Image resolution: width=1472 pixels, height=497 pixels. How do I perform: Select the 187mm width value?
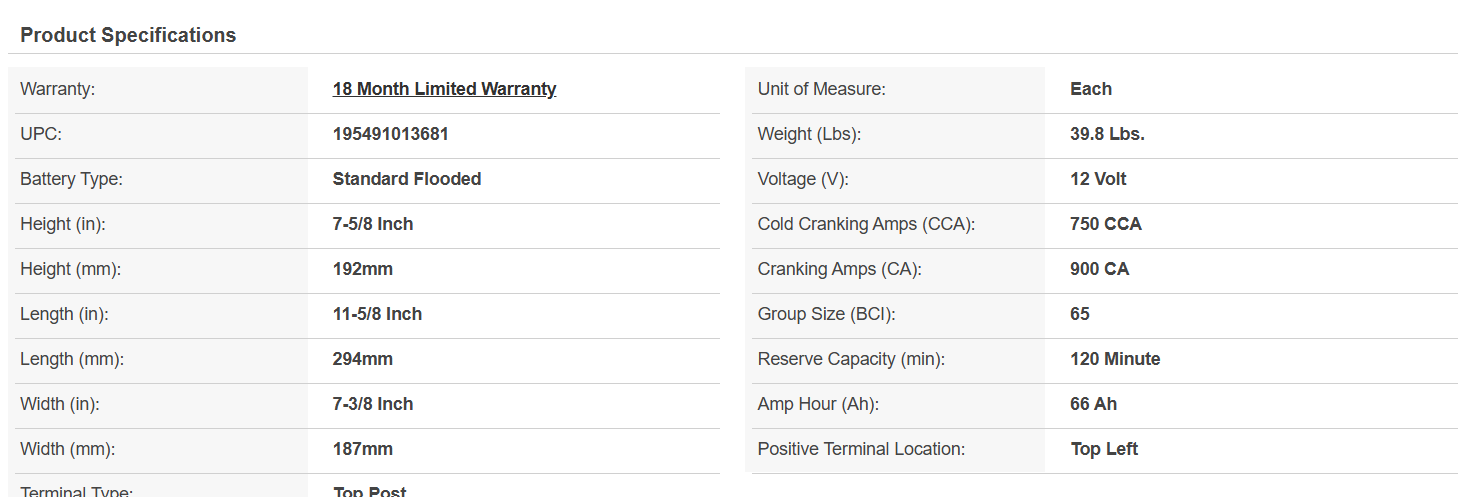[x=363, y=449]
